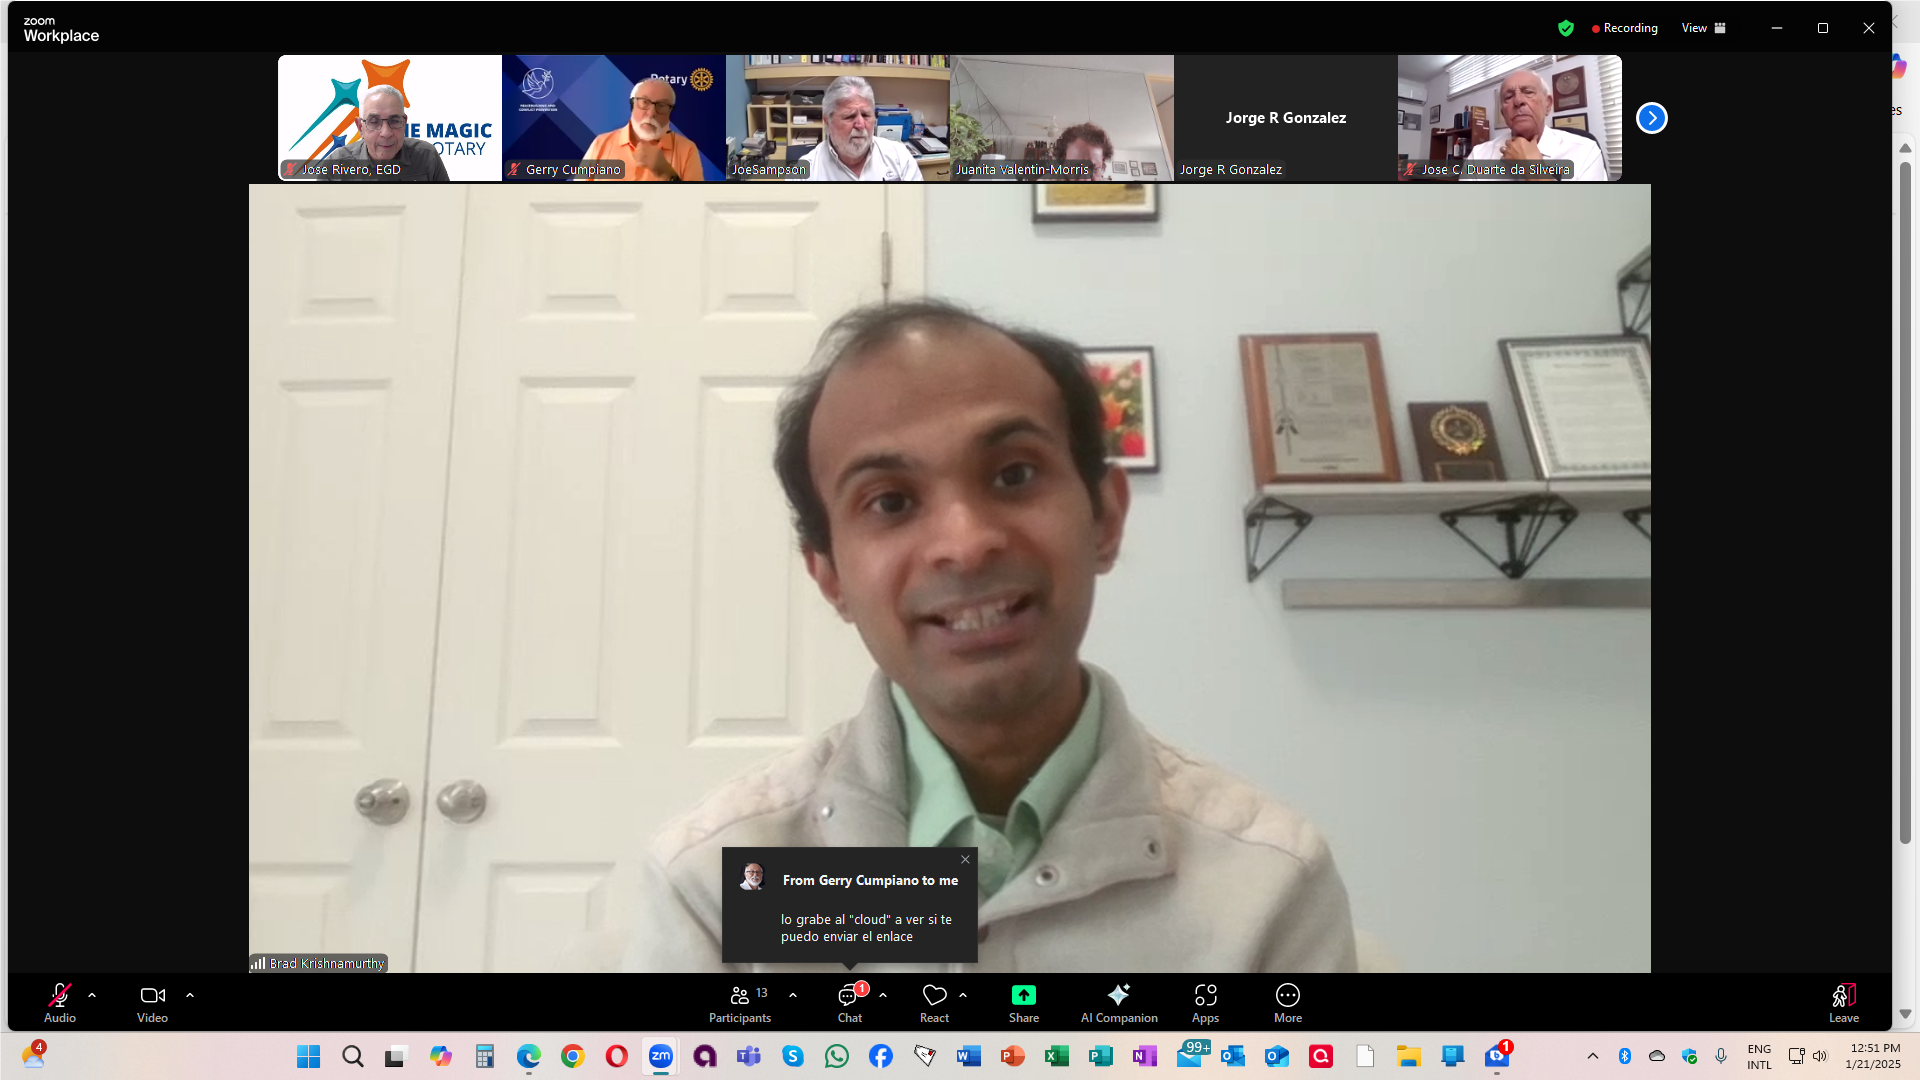Viewport: 1920px width, 1080px height.
Task: Open WhatsApp from the Windows taskbar
Action: (837, 1056)
